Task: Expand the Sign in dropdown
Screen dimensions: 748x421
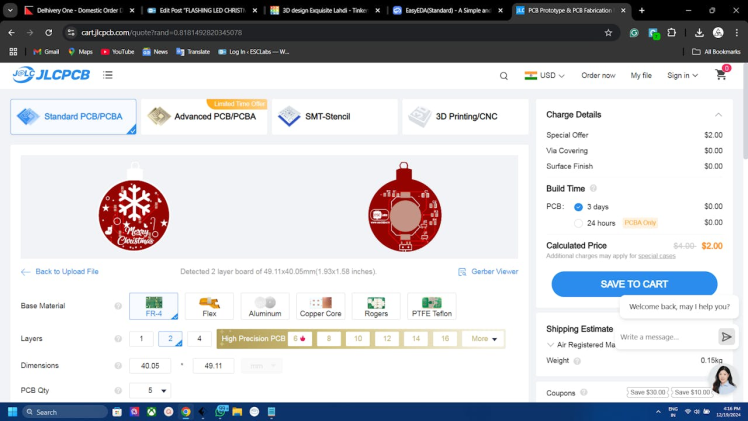Action: (683, 75)
